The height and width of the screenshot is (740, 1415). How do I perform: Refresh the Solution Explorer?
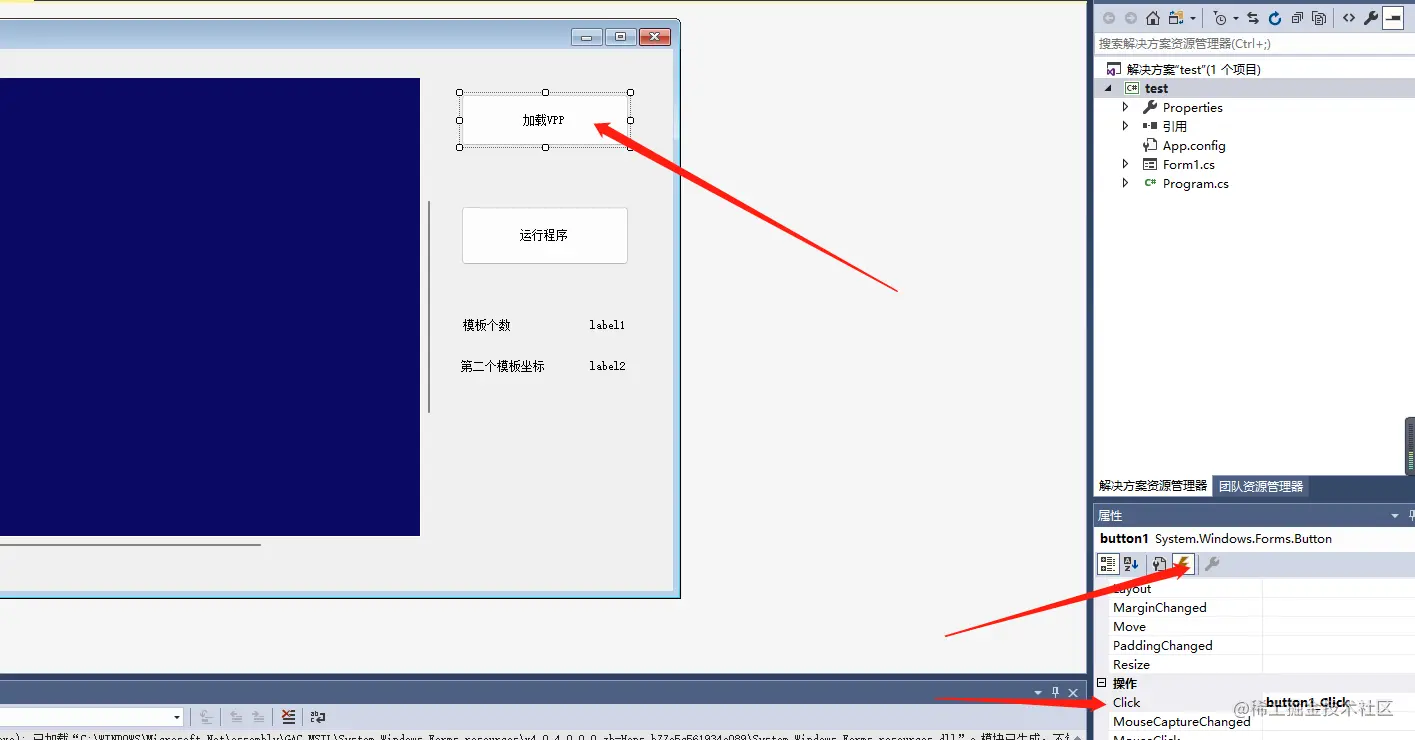(x=1275, y=18)
